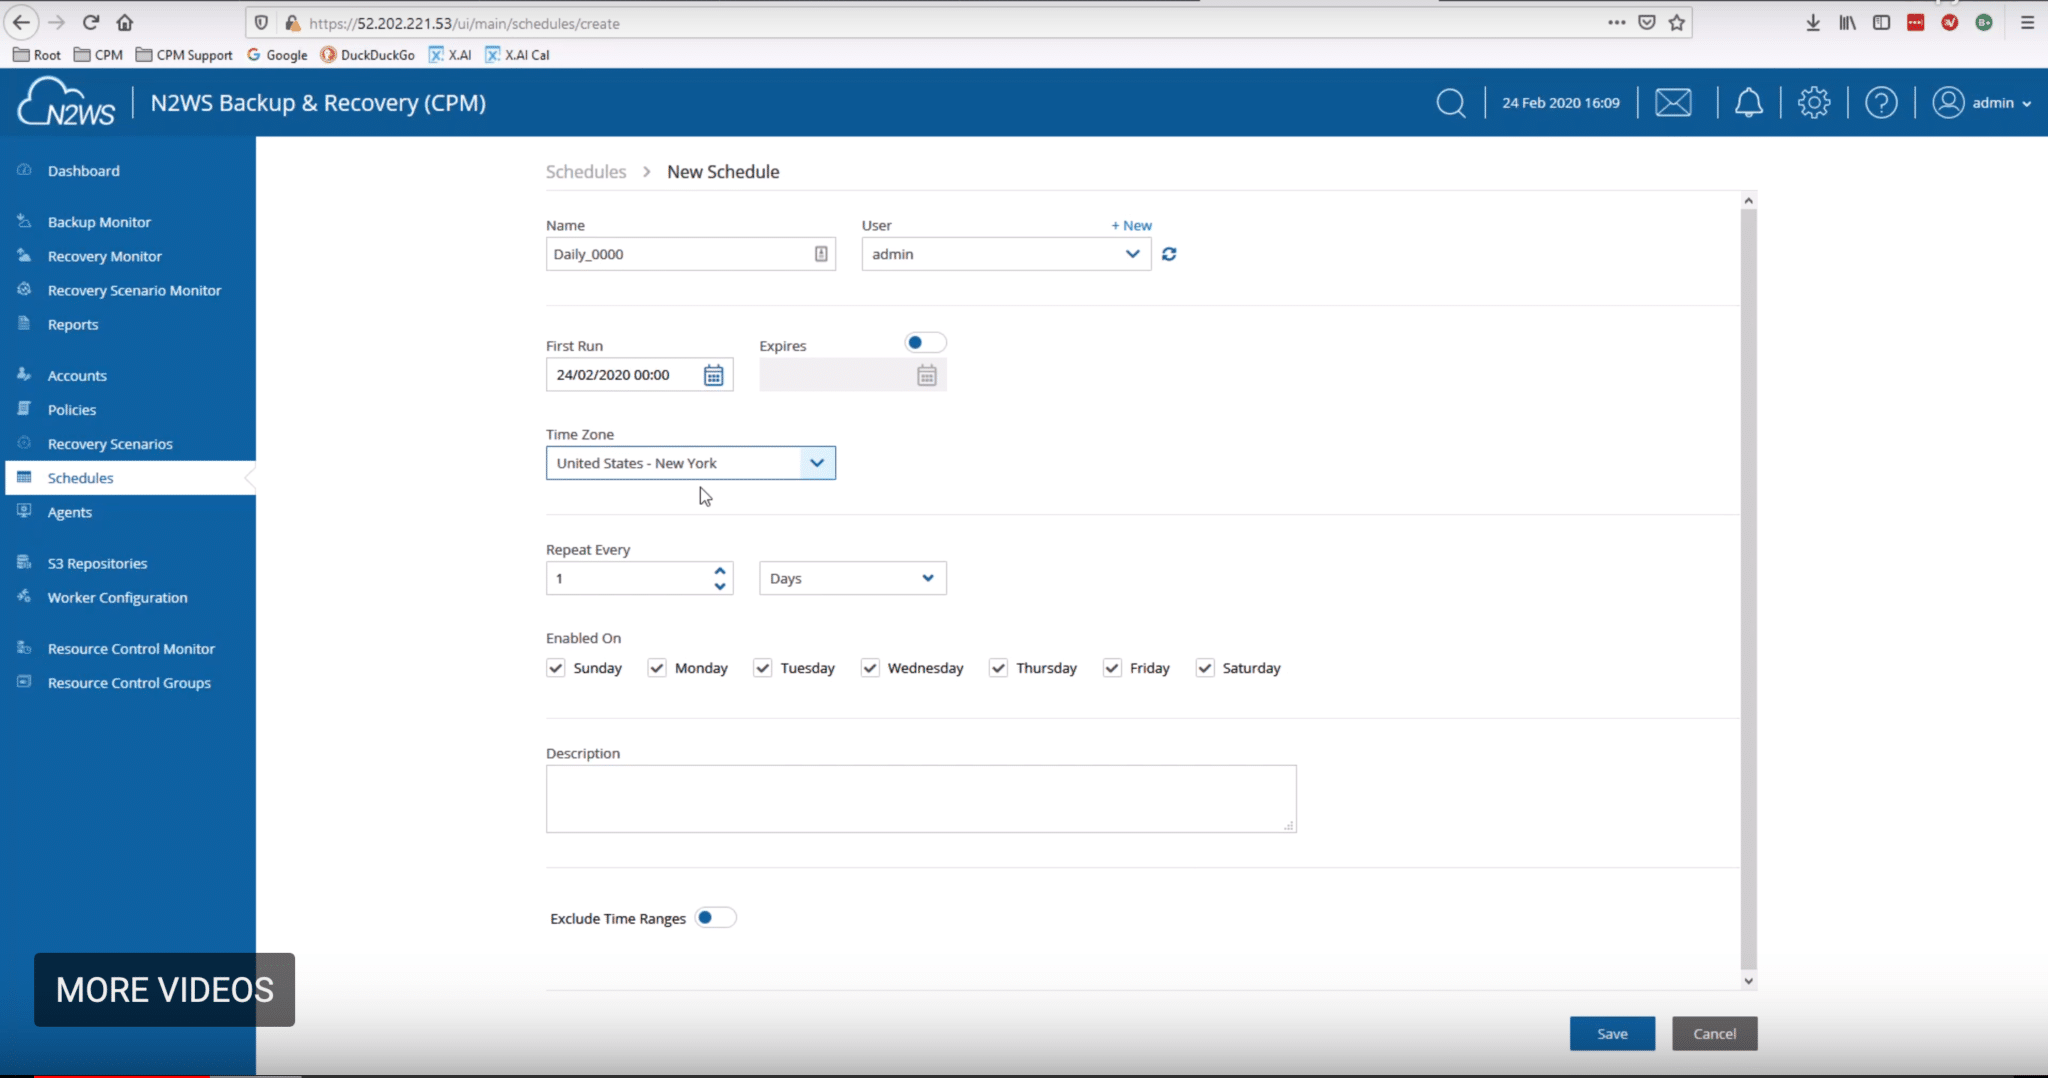The height and width of the screenshot is (1078, 2048).
Task: Save the new schedule
Action: [1611, 1033]
